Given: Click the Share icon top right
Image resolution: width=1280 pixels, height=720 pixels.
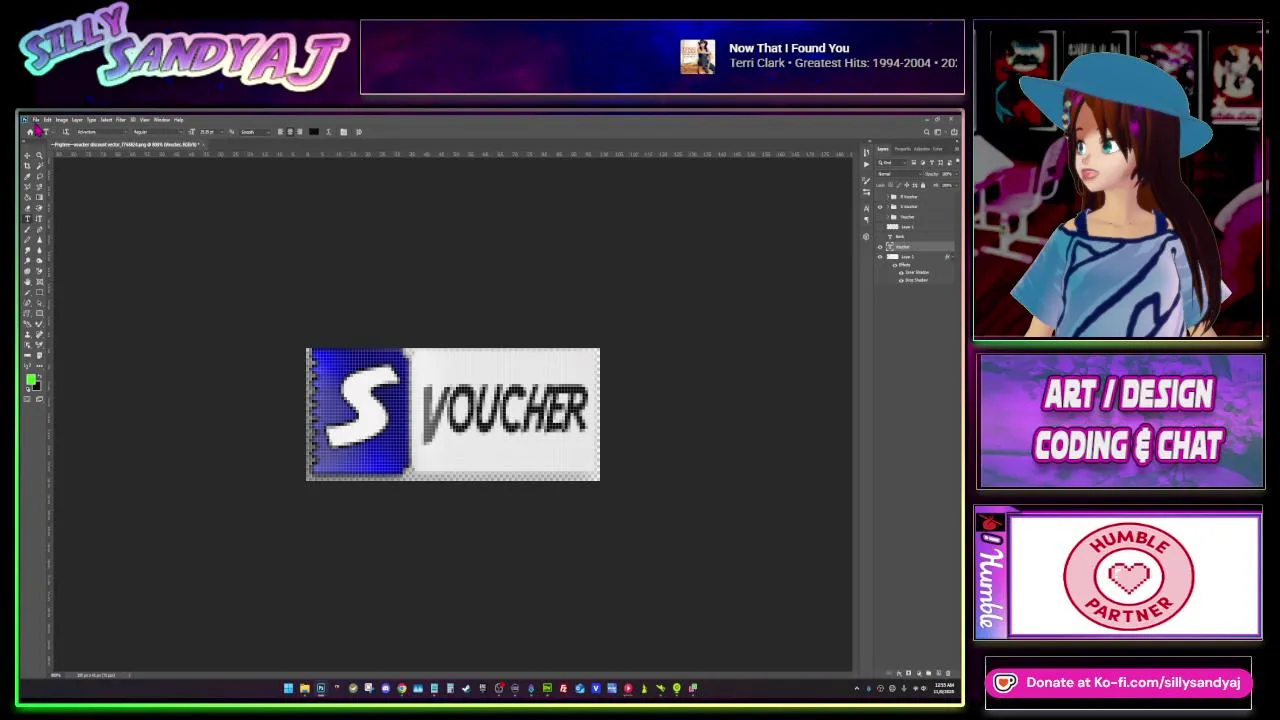Looking at the screenshot, I should coord(954,132).
